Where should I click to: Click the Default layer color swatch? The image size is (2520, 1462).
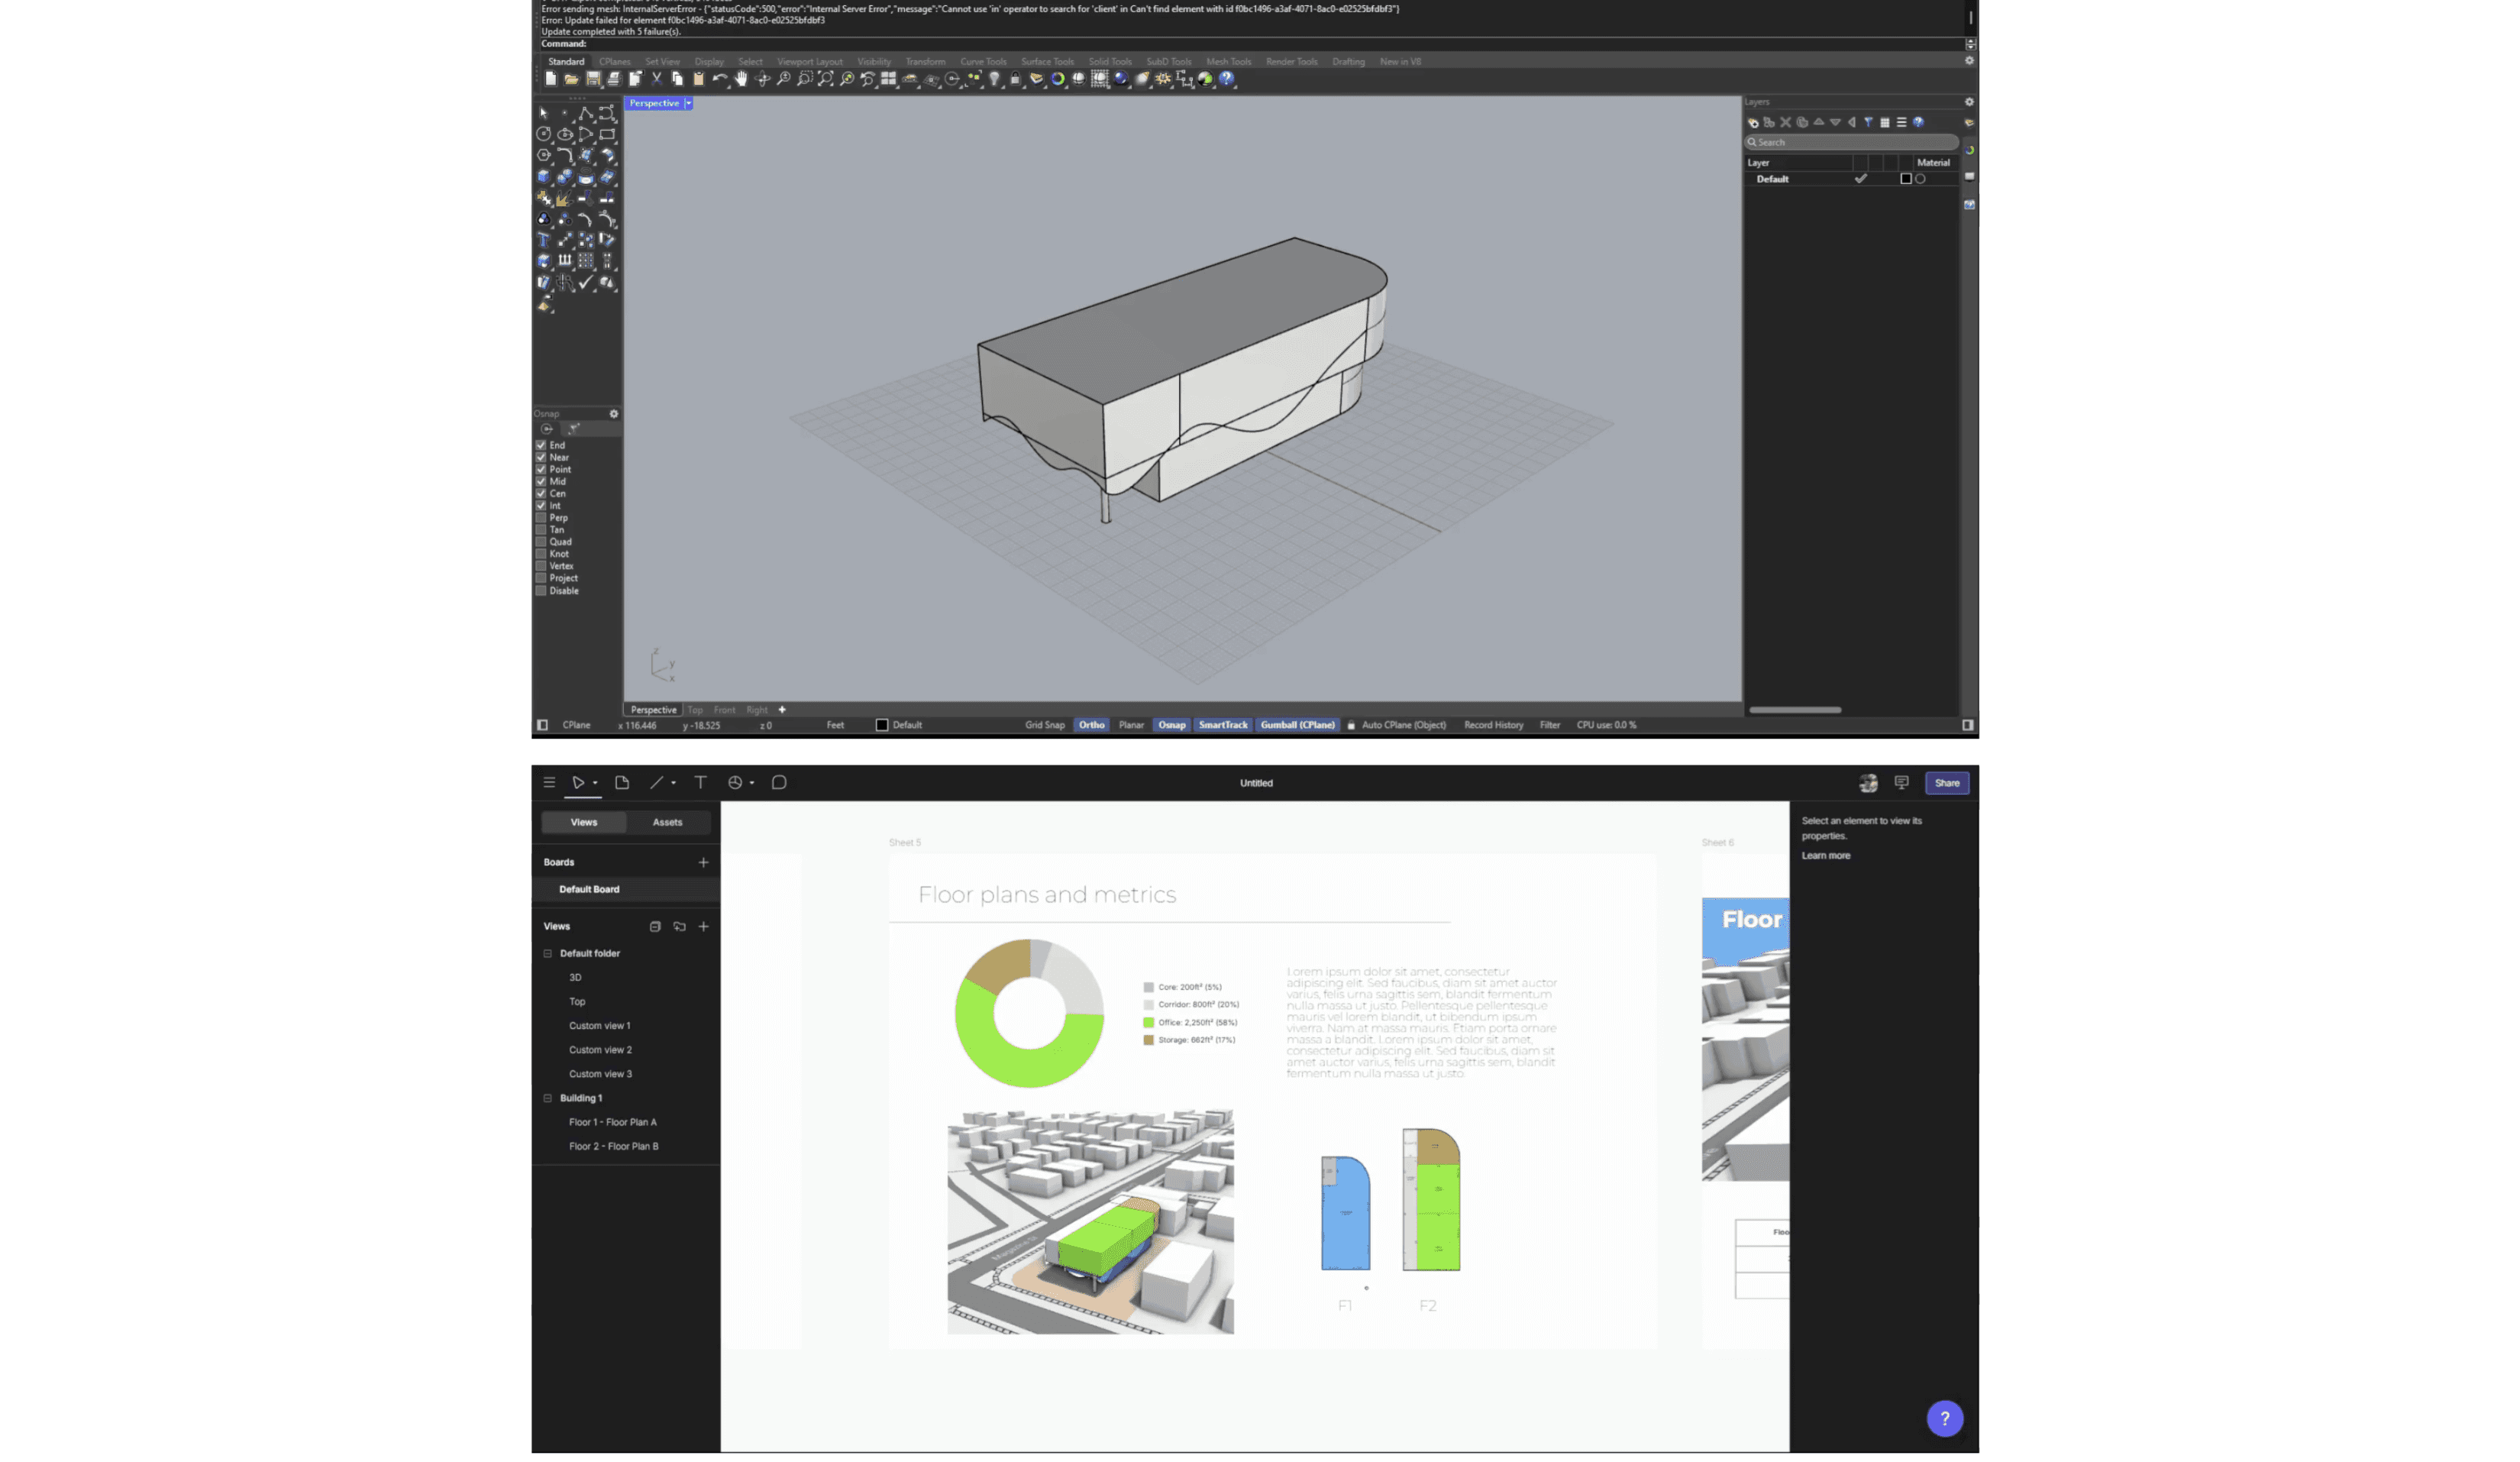coord(1905,179)
